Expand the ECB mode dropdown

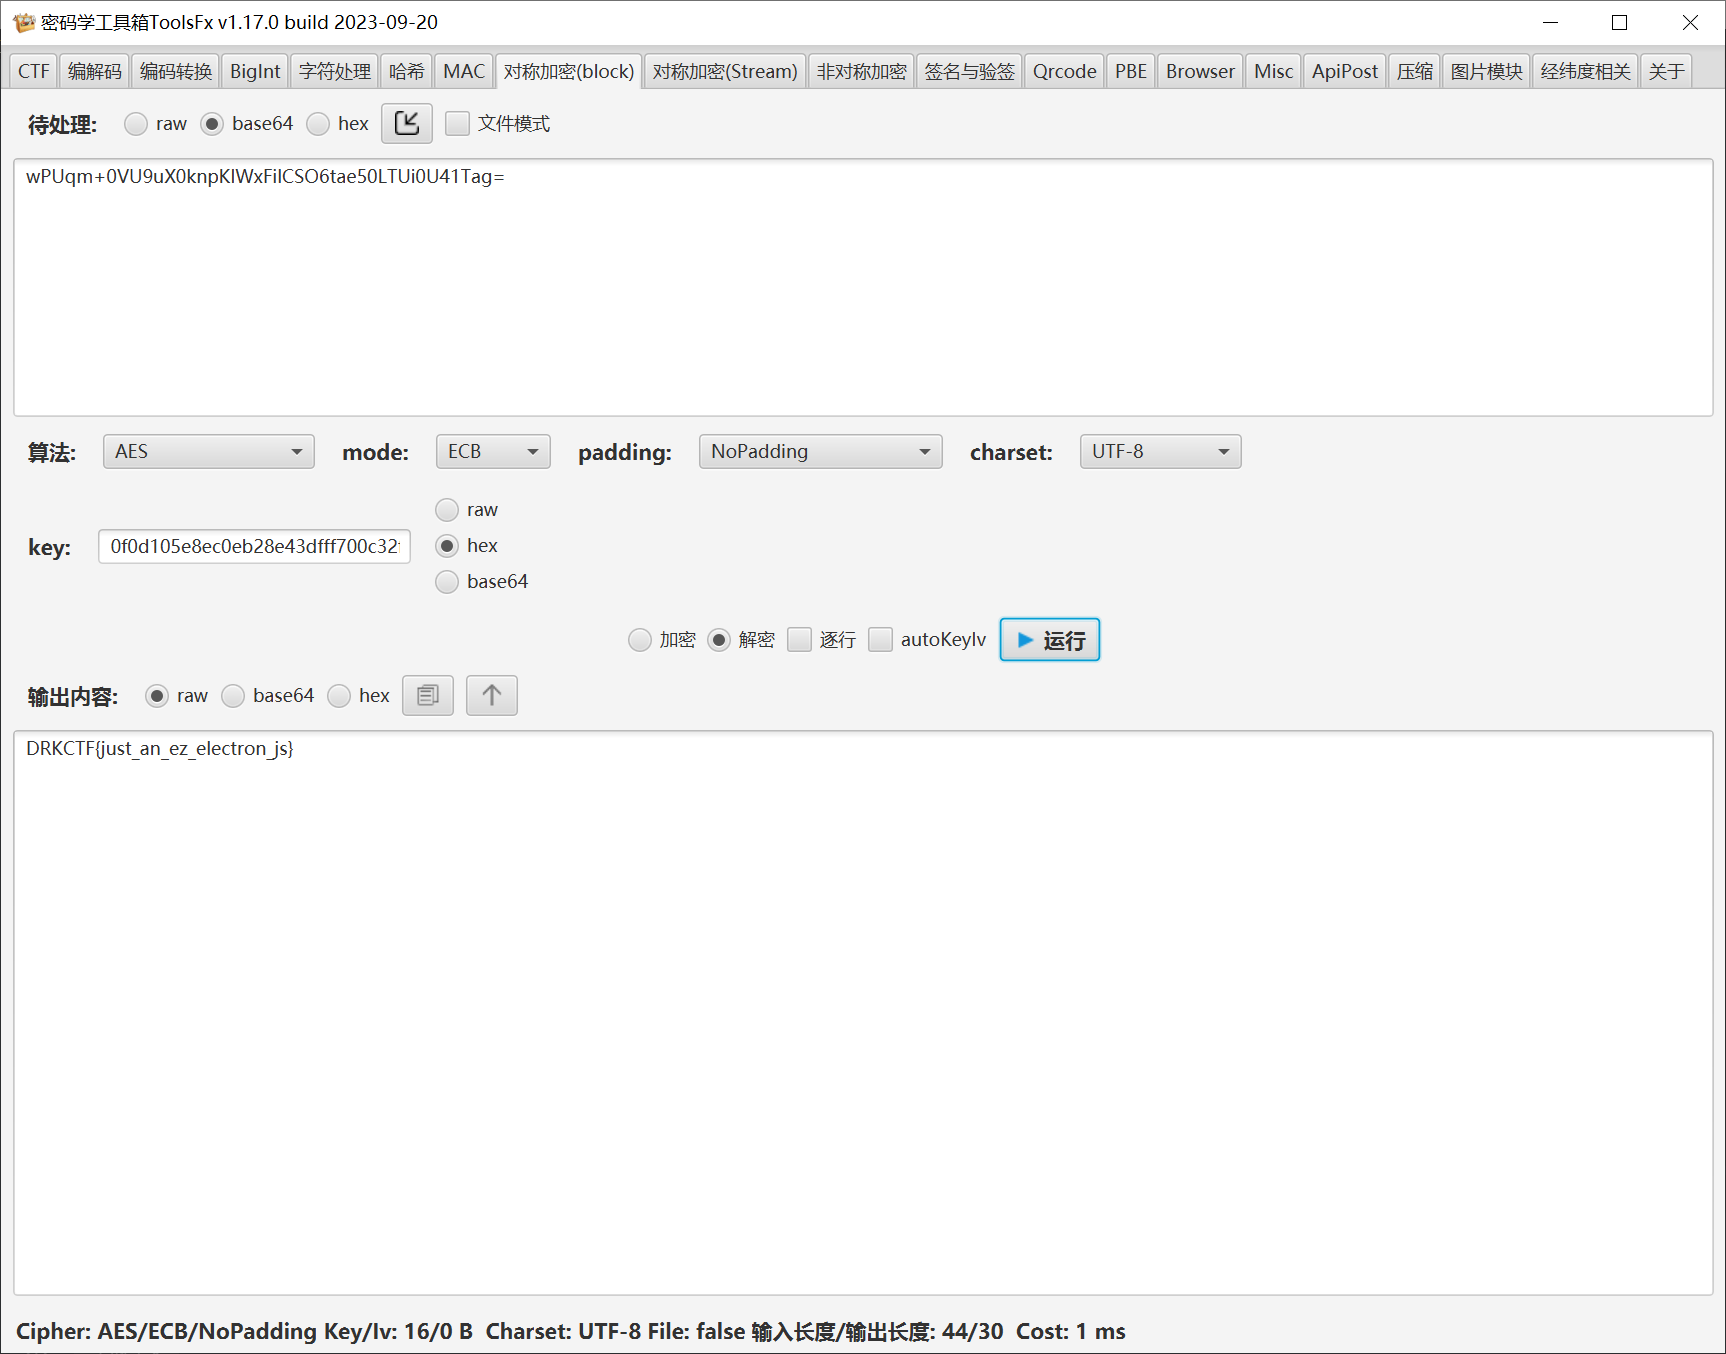pyautogui.click(x=492, y=452)
